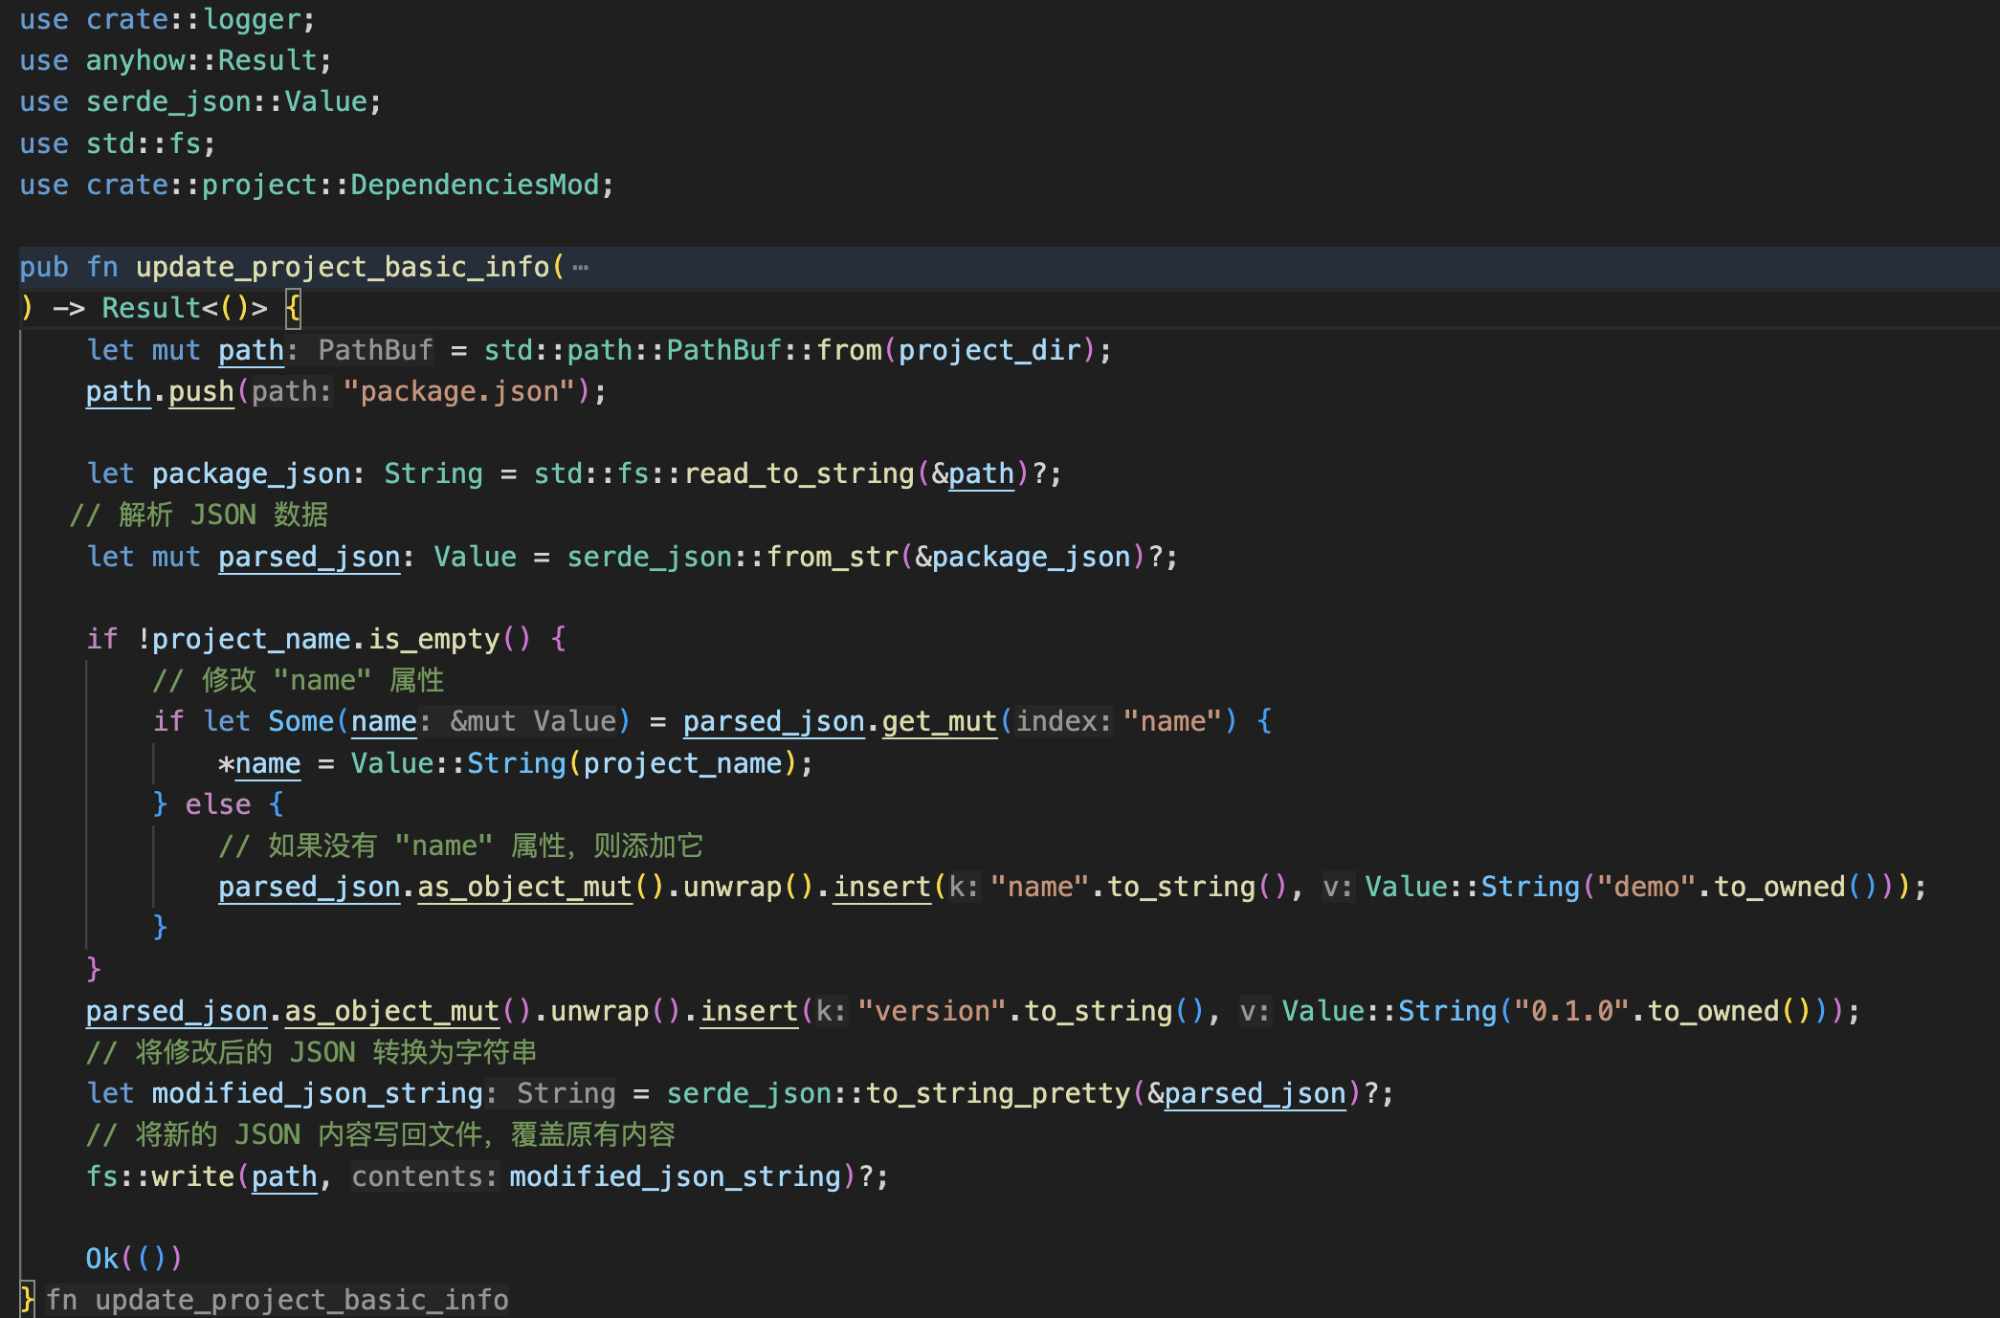Click the to_string_pretty function call
The image size is (2000, 1318).
pos(1000,1092)
